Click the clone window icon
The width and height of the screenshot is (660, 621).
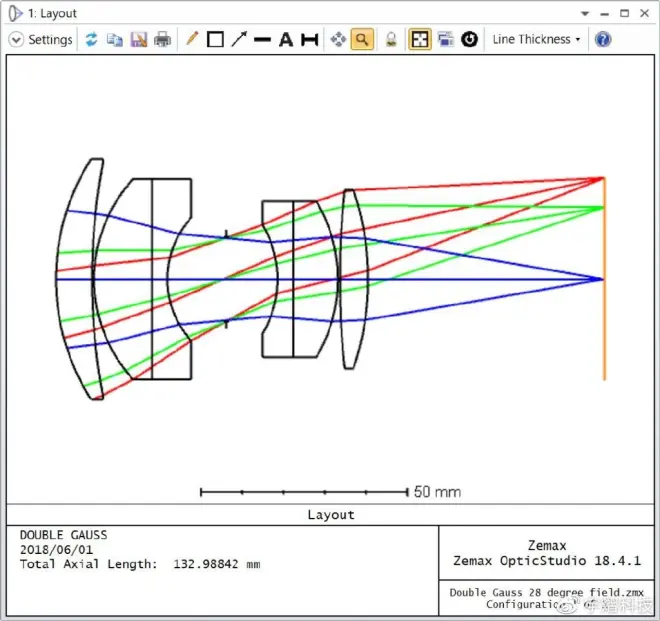(445, 40)
